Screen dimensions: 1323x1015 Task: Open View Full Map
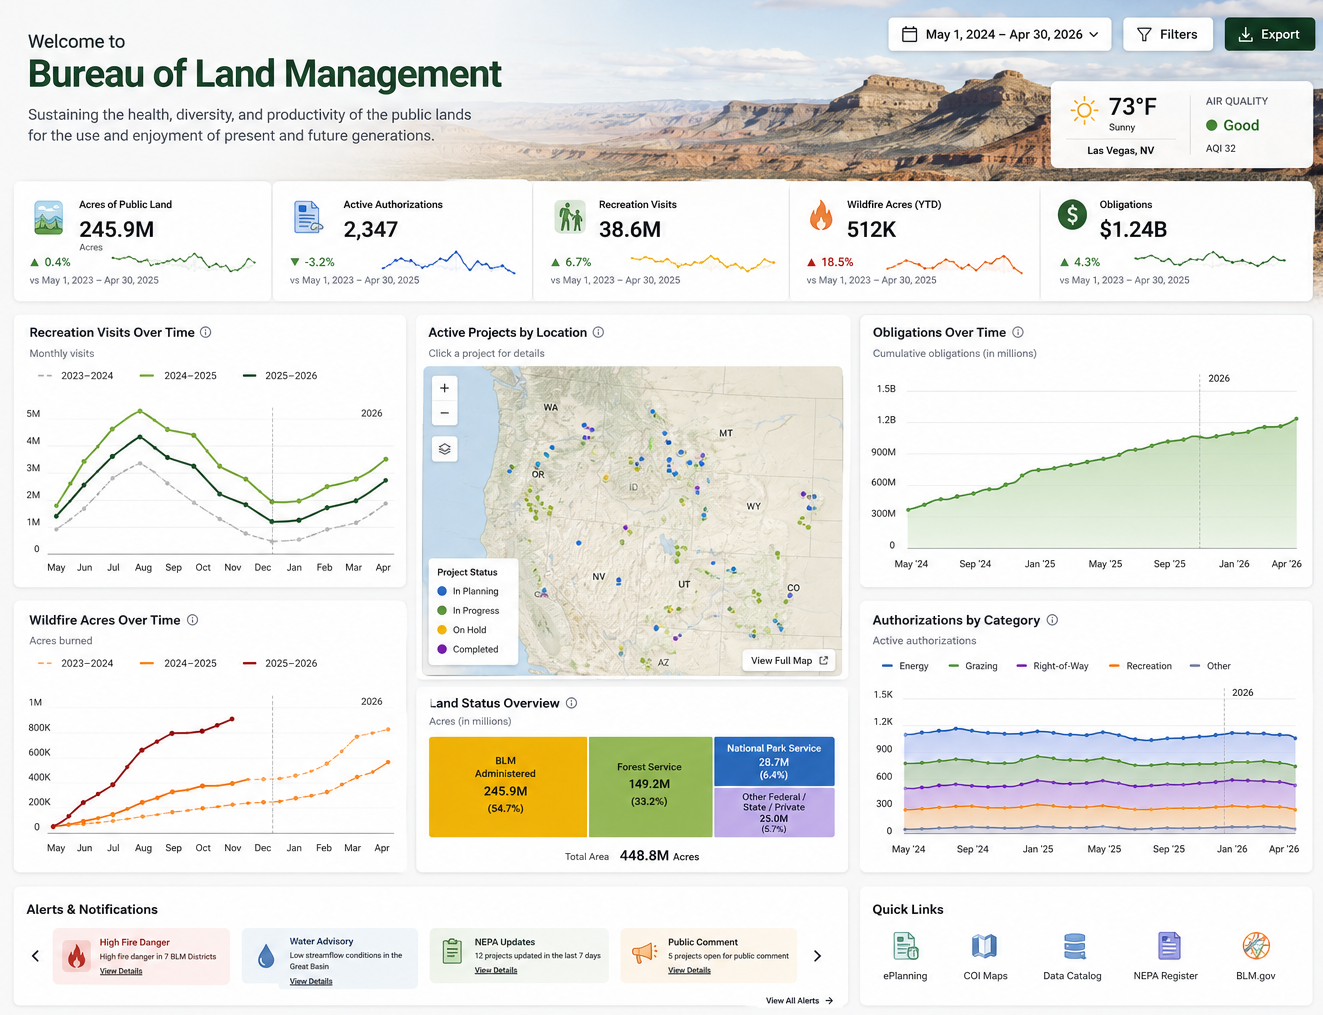pos(789,660)
